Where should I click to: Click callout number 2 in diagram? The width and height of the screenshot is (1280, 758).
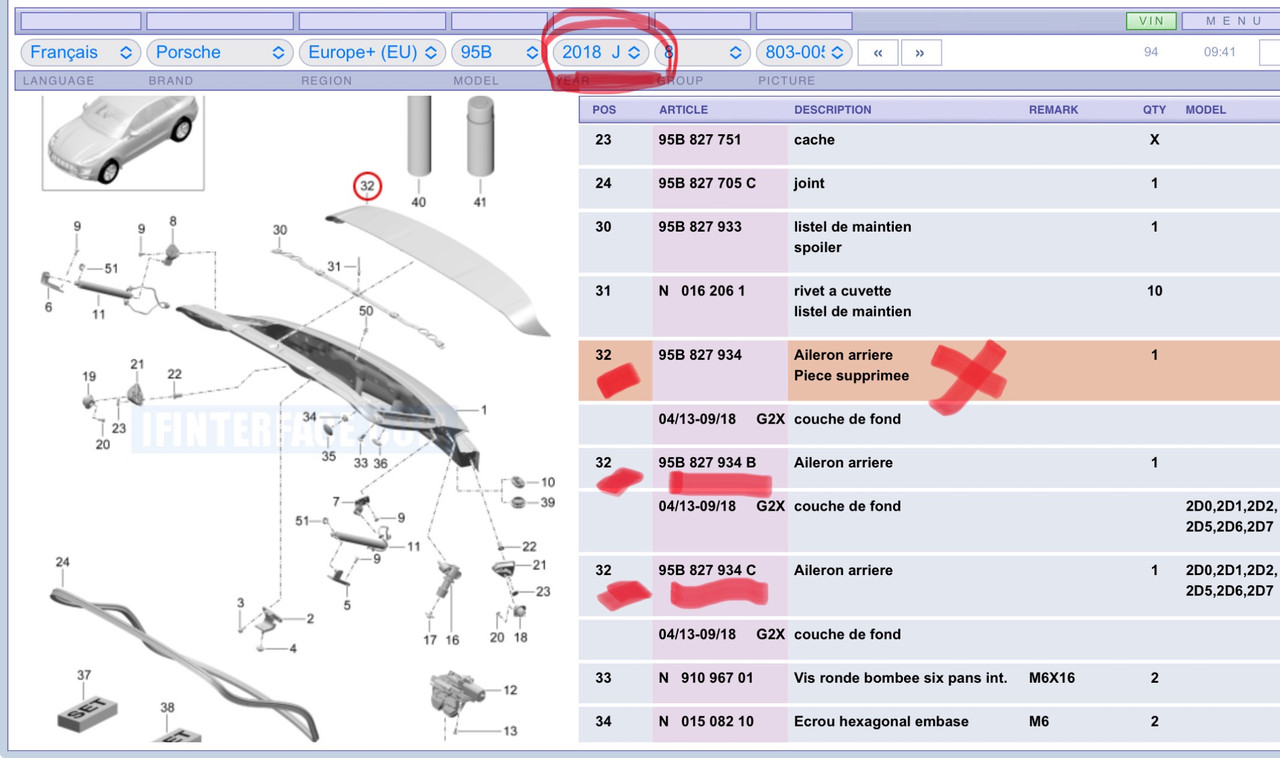point(310,619)
